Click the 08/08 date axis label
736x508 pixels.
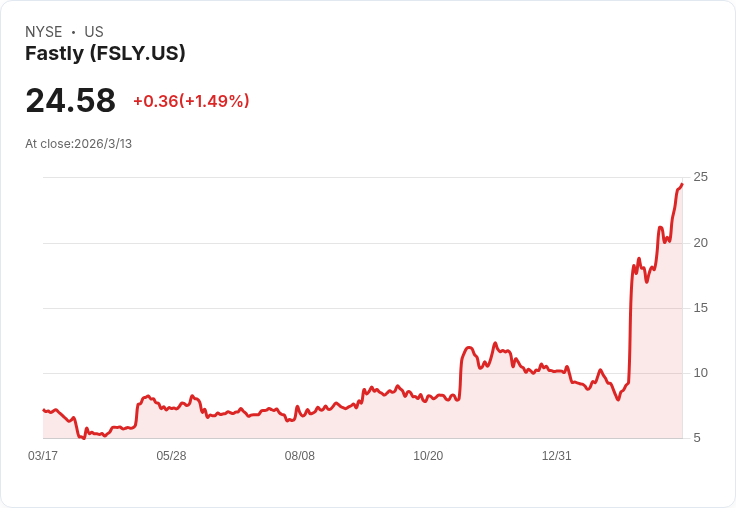tap(299, 456)
